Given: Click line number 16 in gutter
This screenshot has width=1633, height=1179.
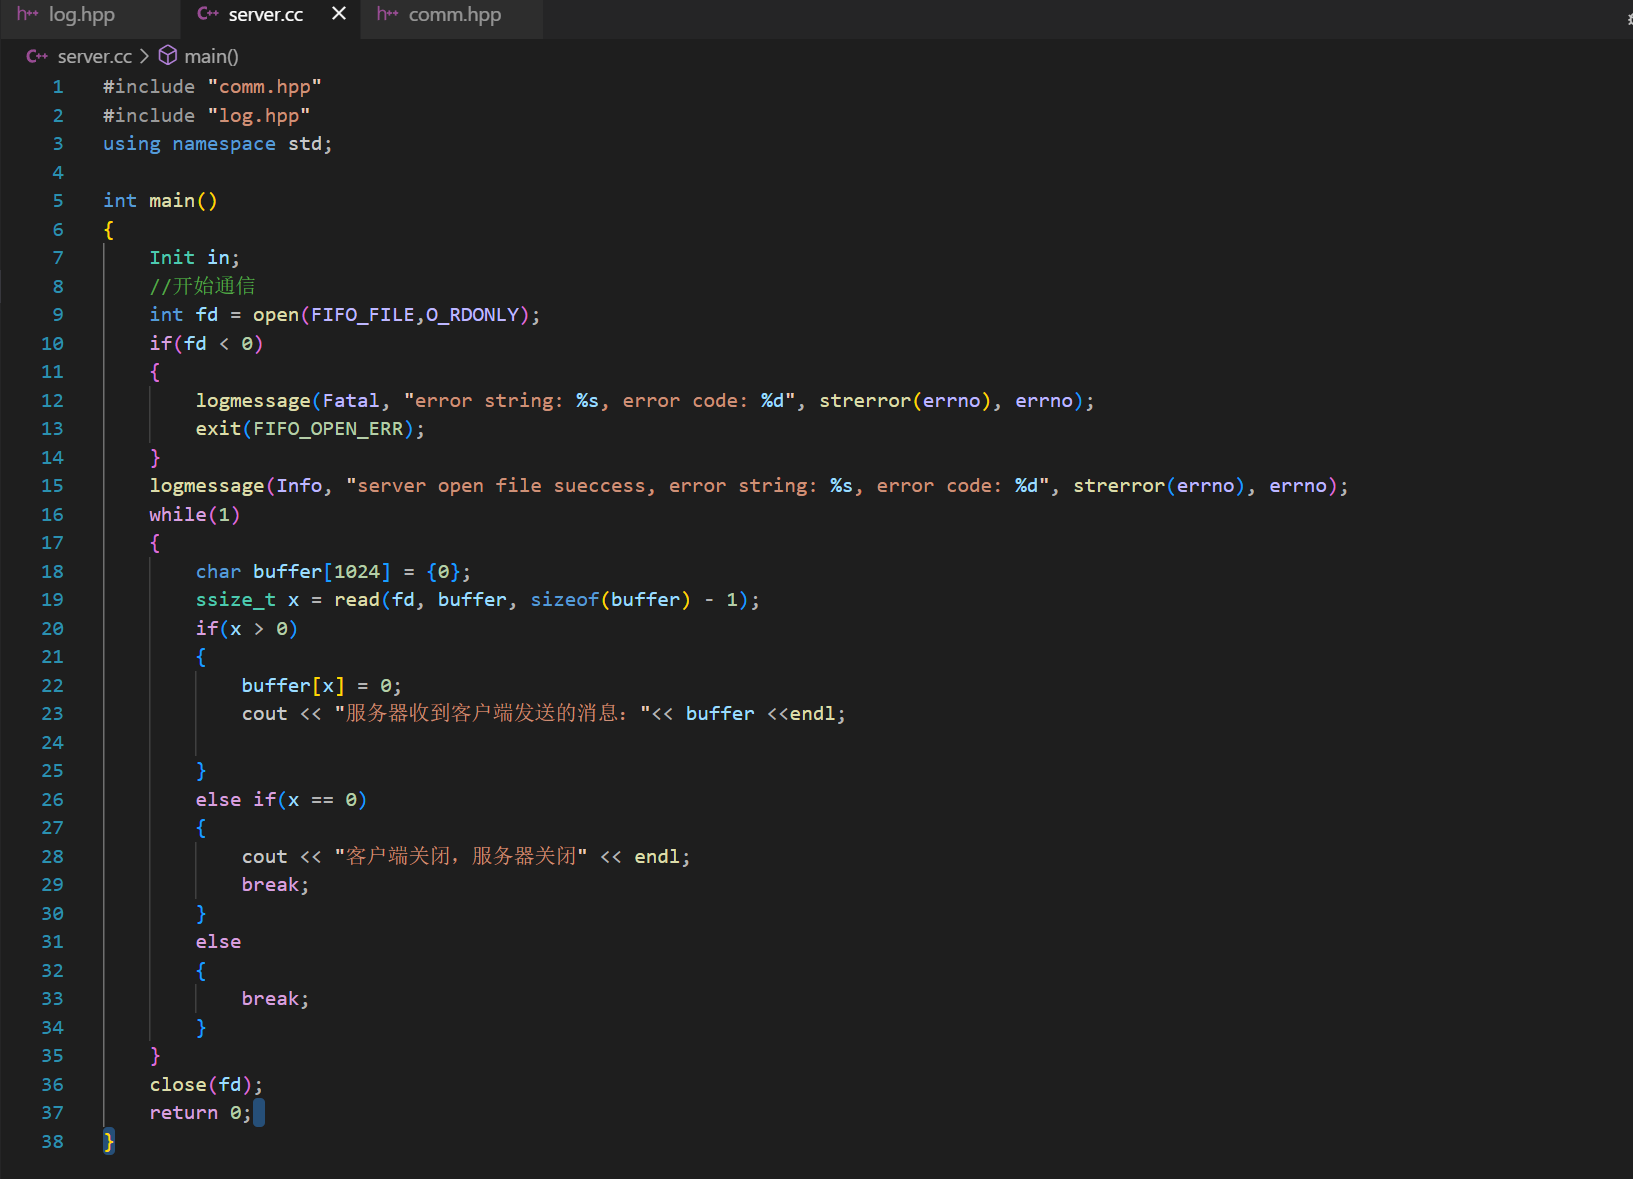Looking at the screenshot, I should click(x=52, y=515).
